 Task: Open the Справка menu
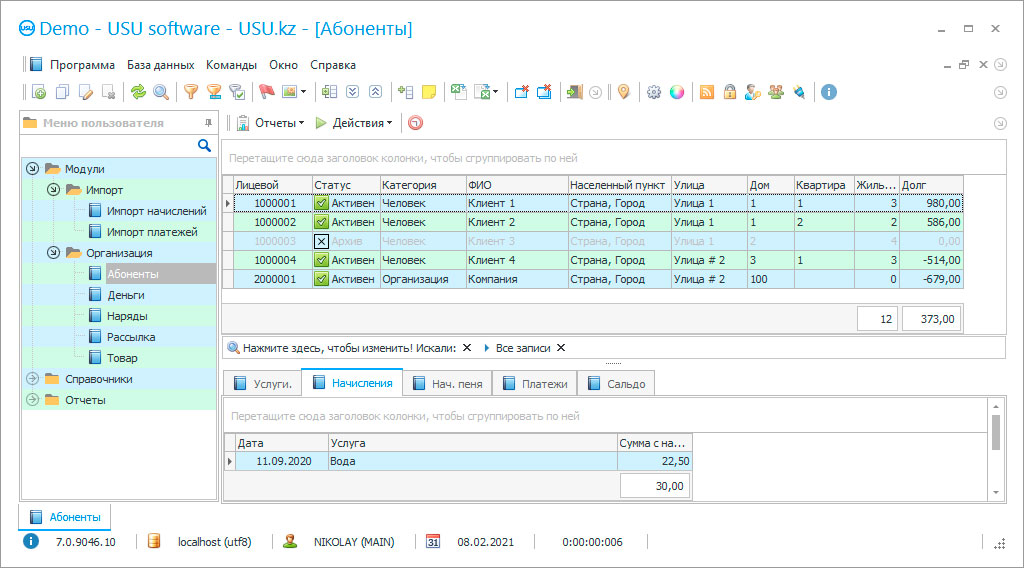click(333, 65)
